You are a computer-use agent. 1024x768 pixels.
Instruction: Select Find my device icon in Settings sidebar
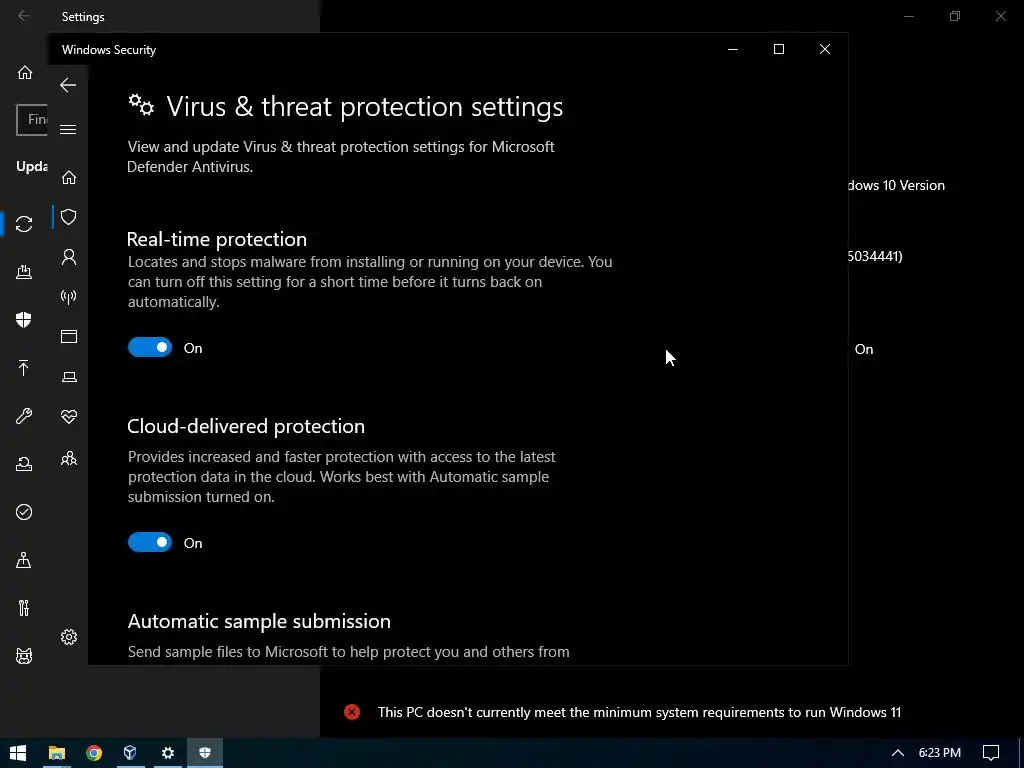(x=24, y=560)
